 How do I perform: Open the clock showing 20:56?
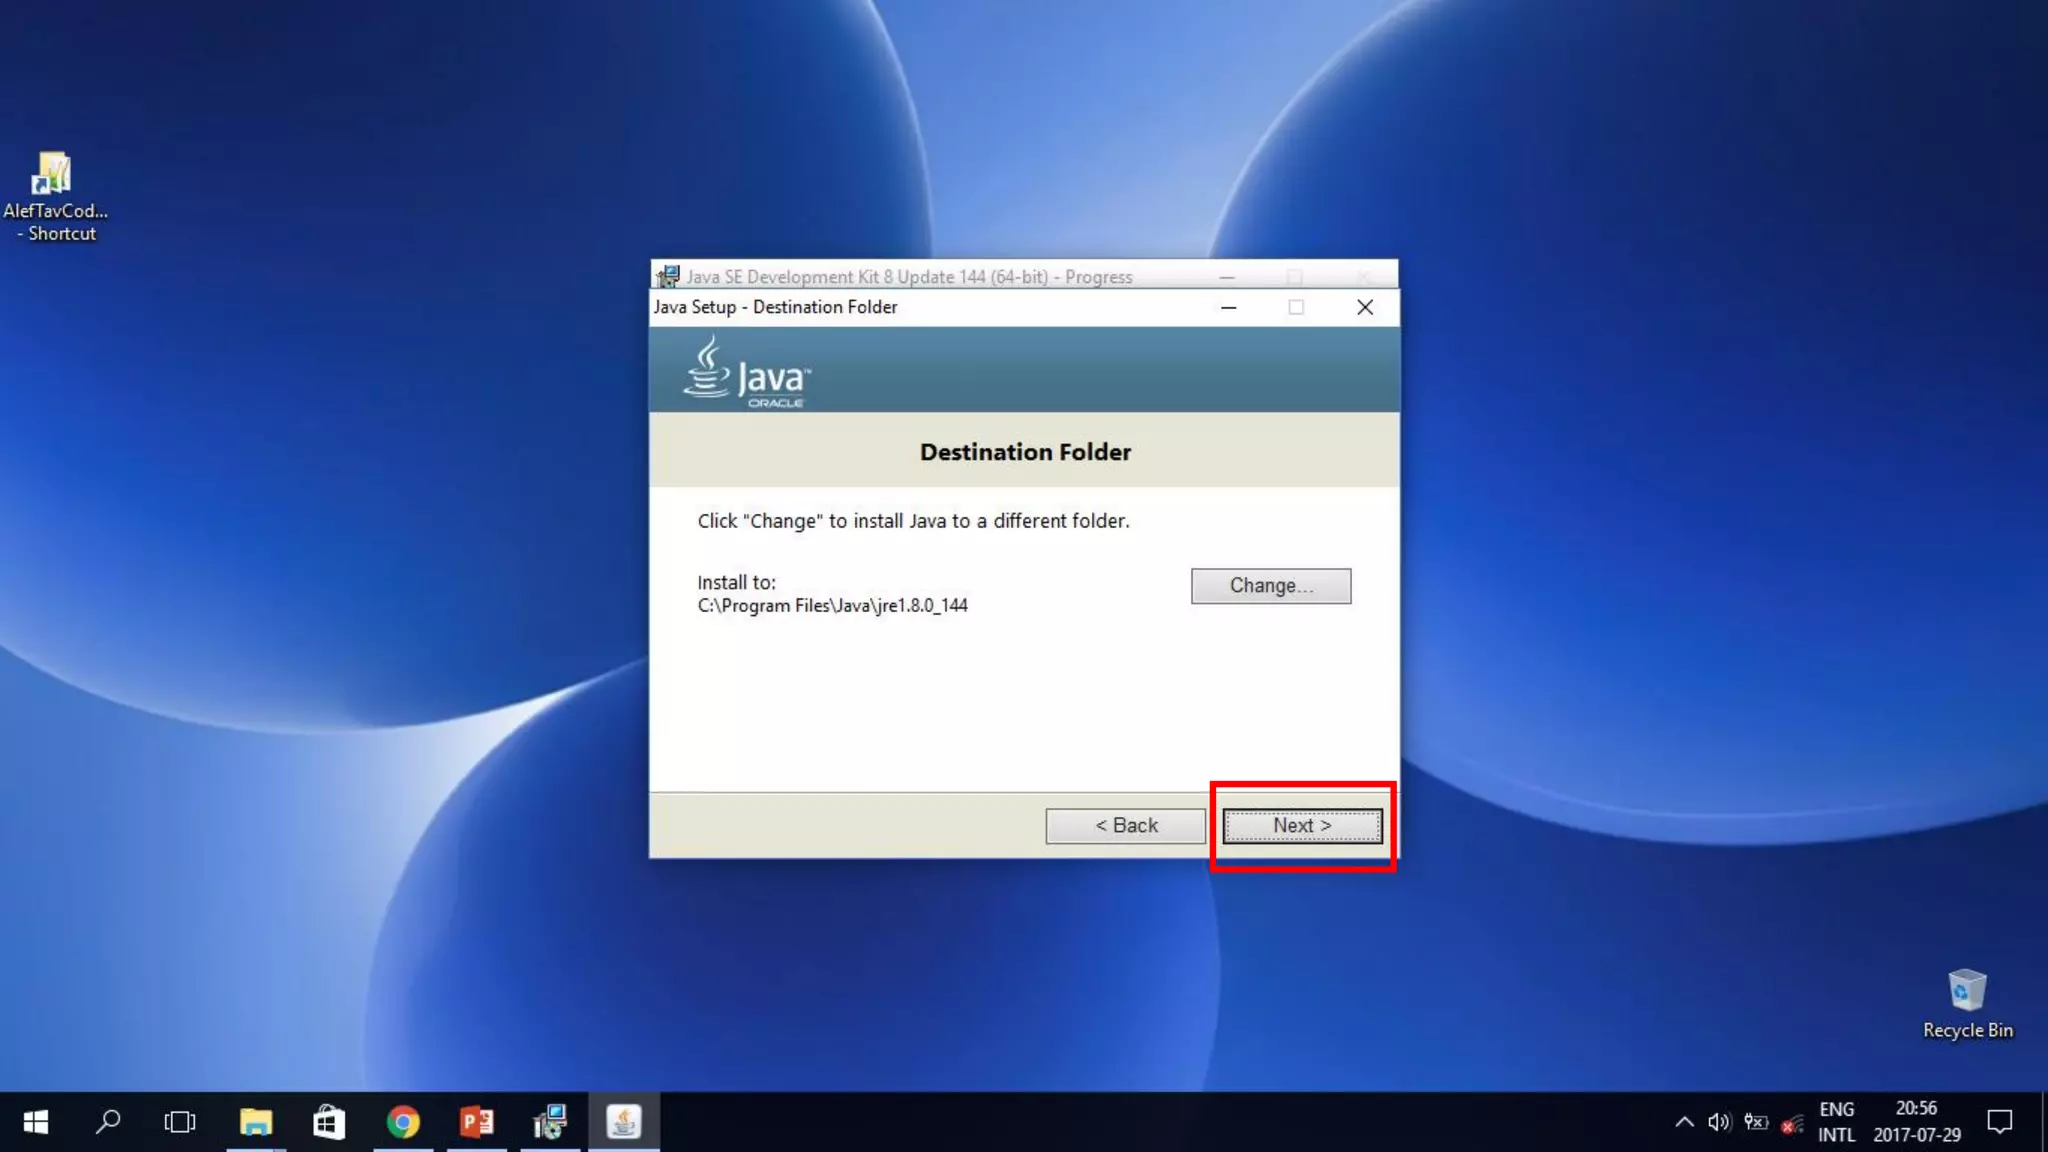tap(1916, 1122)
